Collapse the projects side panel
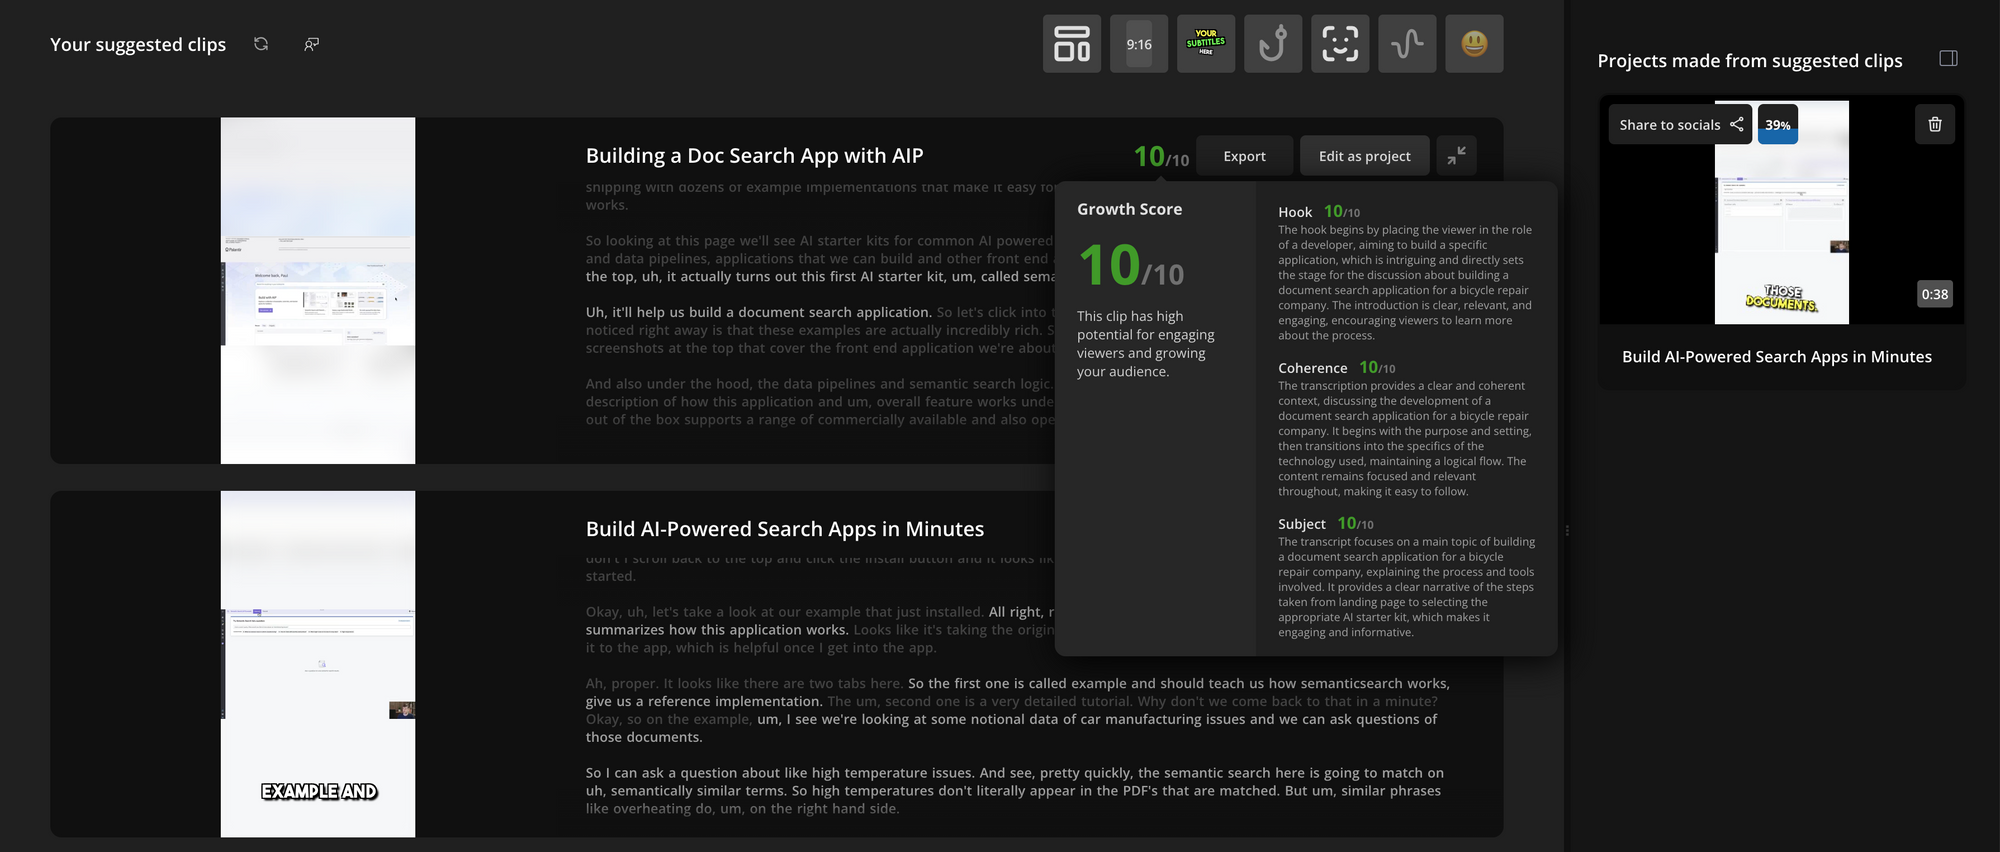 tap(1948, 59)
